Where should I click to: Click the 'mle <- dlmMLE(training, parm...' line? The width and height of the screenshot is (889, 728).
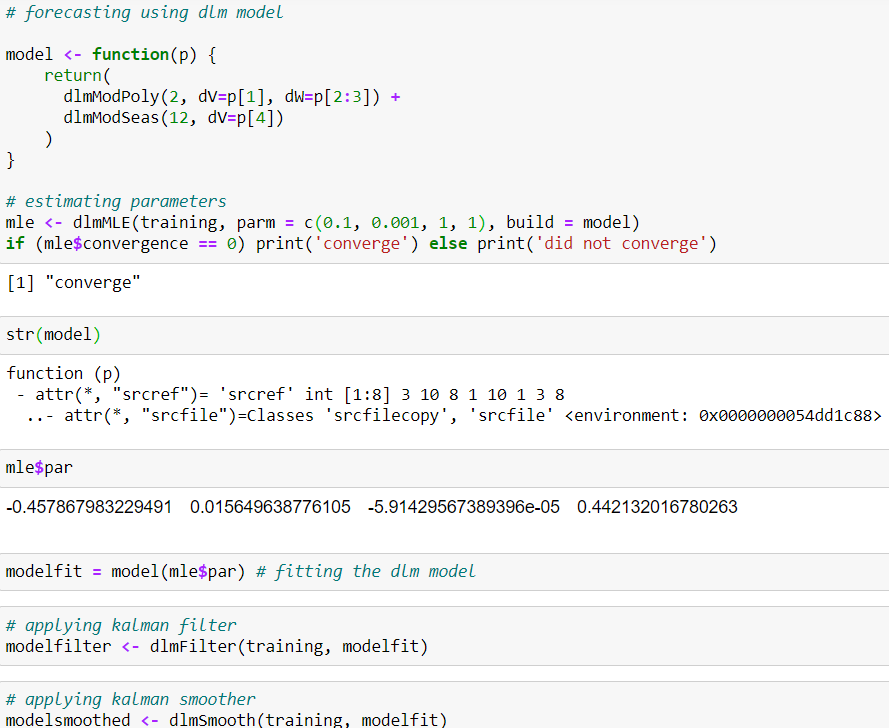pyautogui.click(x=323, y=223)
